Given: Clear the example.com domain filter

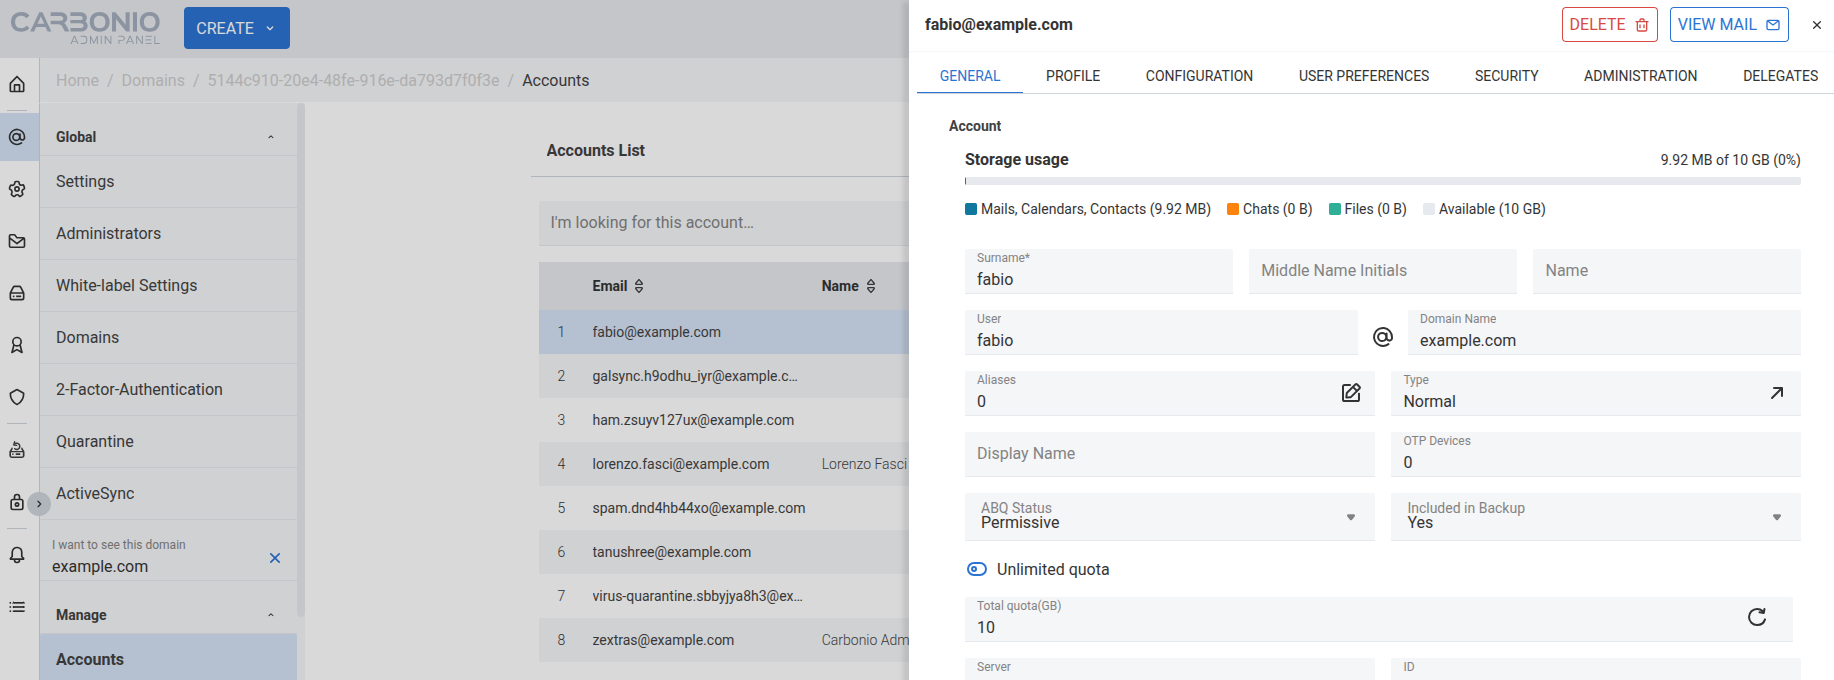Looking at the screenshot, I should 275,558.
